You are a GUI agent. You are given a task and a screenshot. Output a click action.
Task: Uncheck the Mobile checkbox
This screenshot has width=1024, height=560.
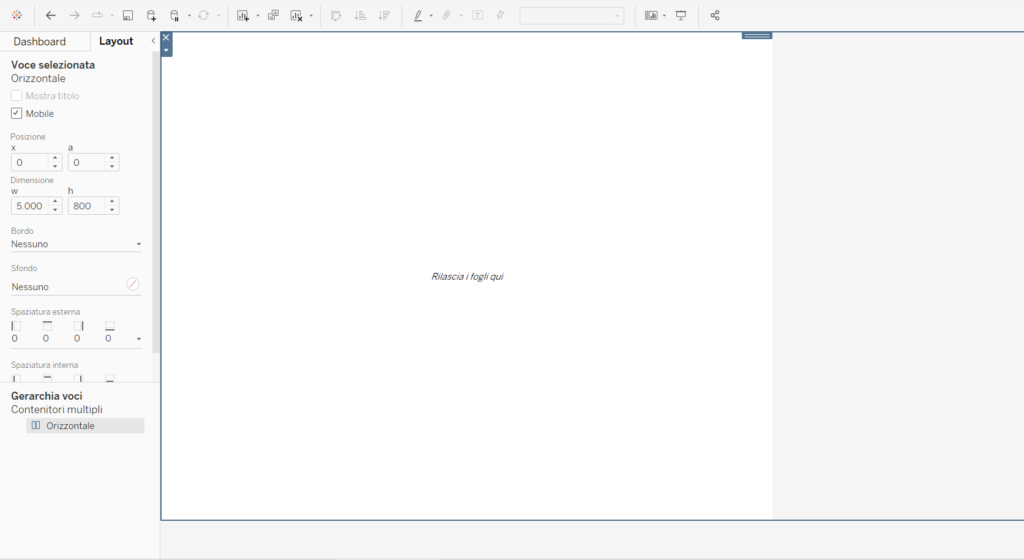[x=16, y=114]
